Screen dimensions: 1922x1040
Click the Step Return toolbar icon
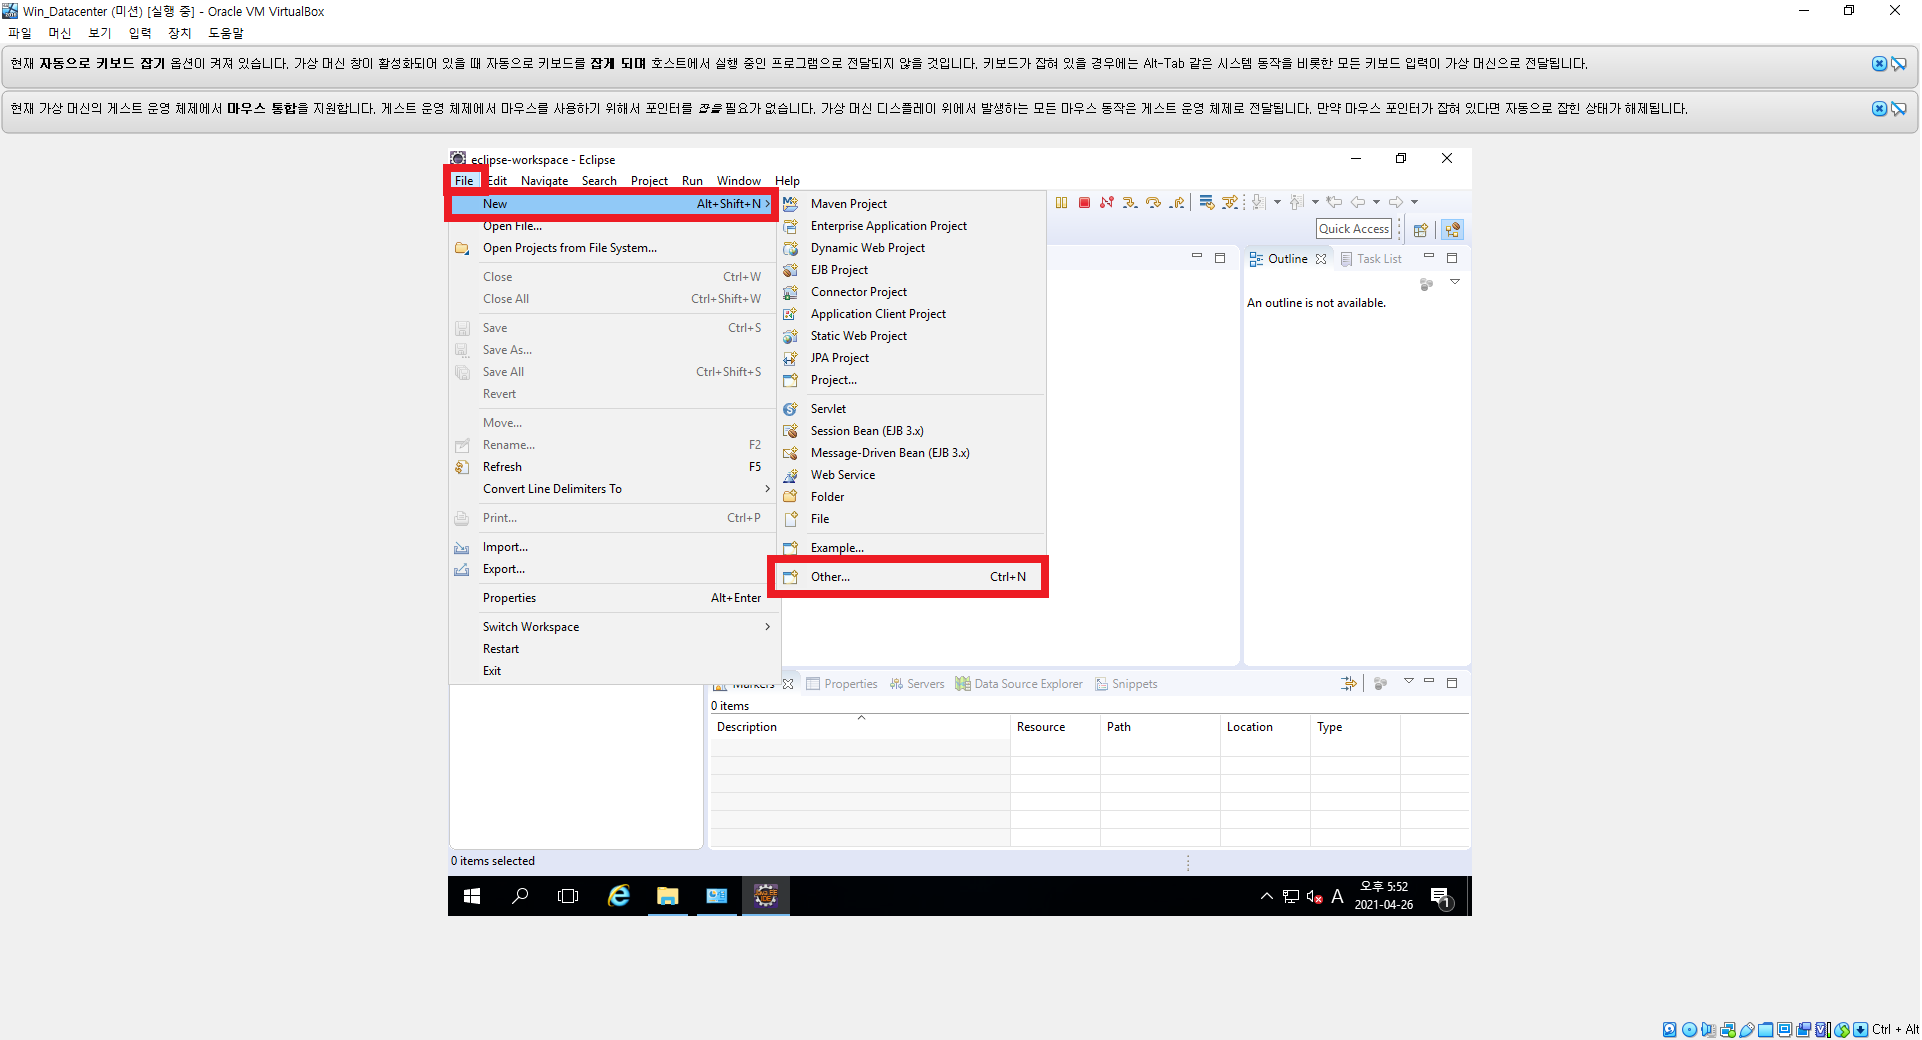[x=1177, y=203]
